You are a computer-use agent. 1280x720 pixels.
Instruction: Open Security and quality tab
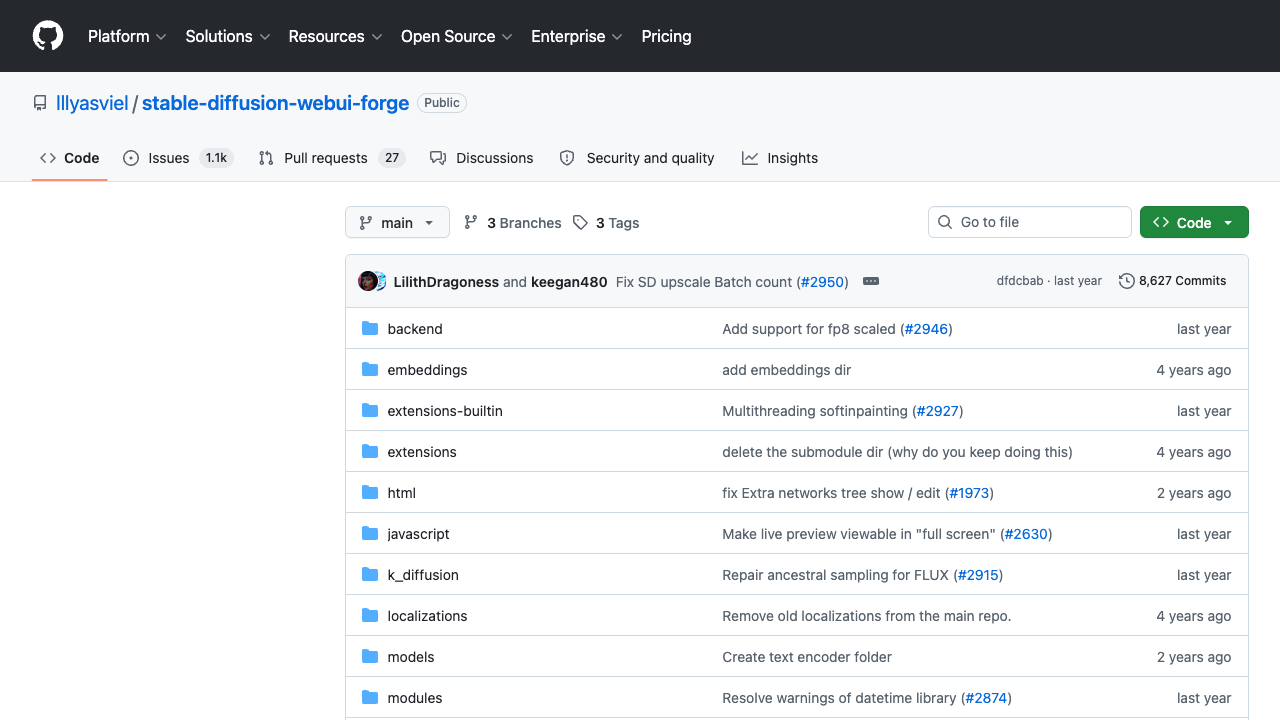point(637,158)
